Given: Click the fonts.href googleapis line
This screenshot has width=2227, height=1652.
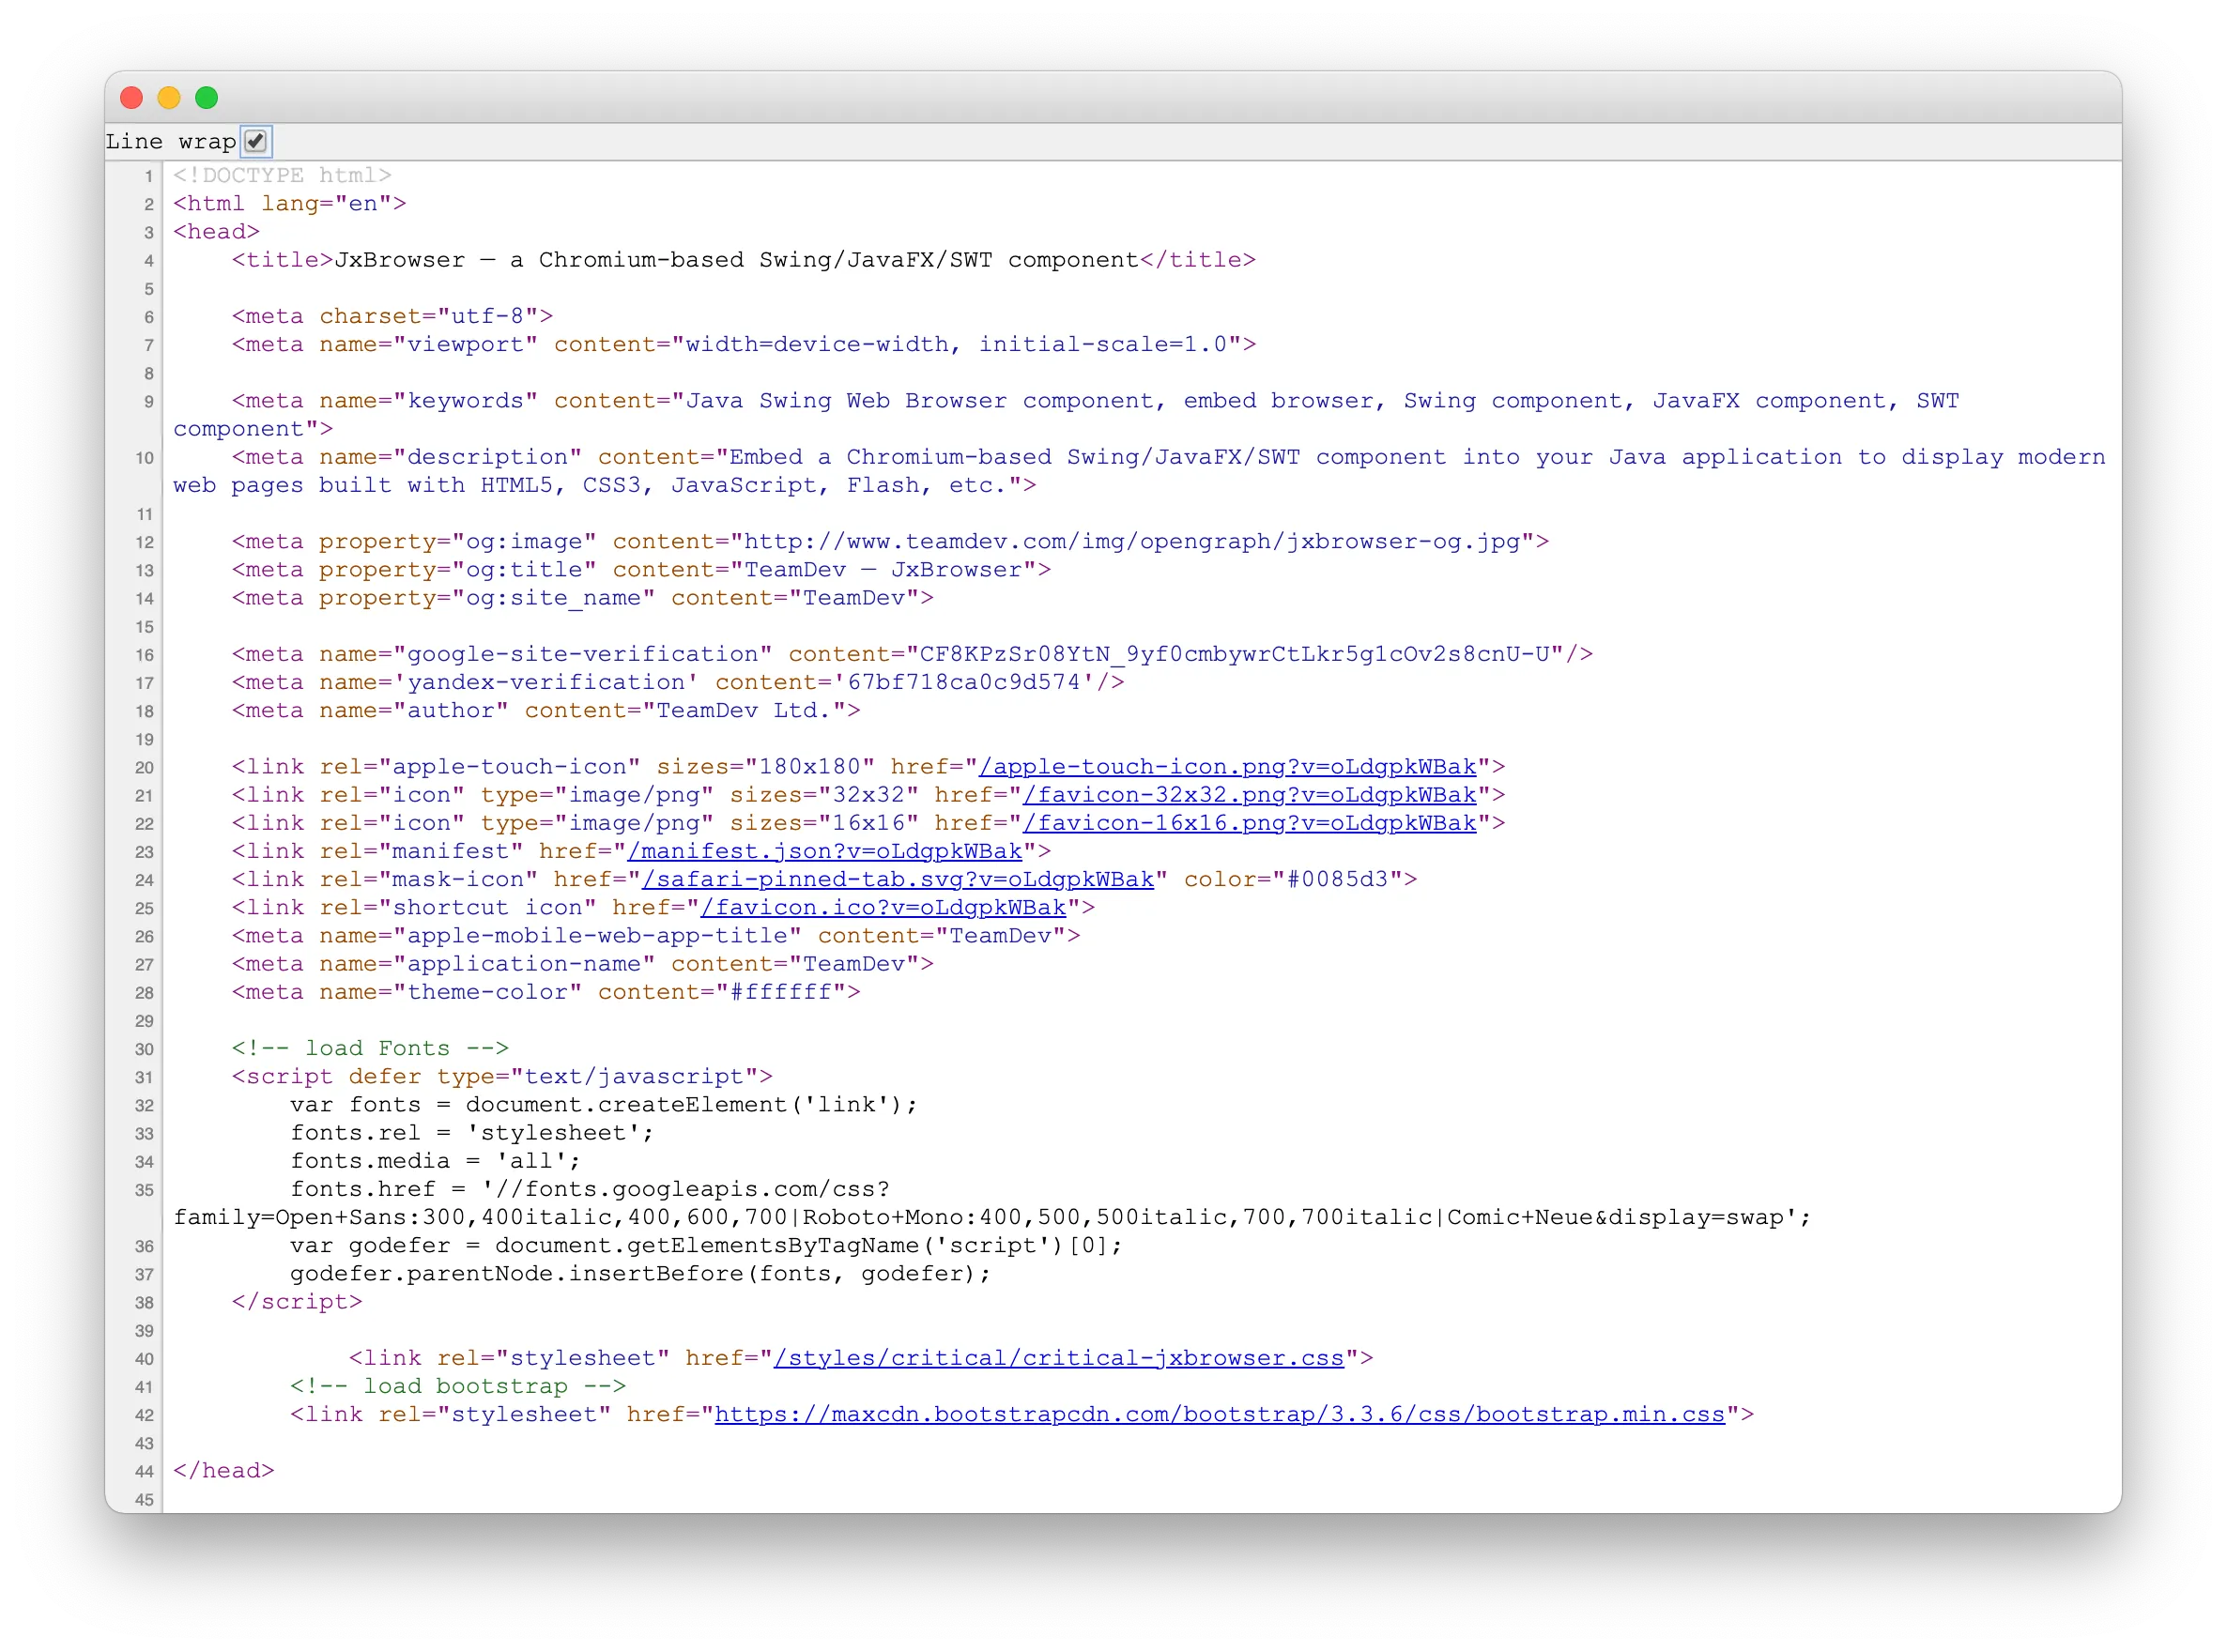Looking at the screenshot, I should pyautogui.click(x=590, y=1189).
